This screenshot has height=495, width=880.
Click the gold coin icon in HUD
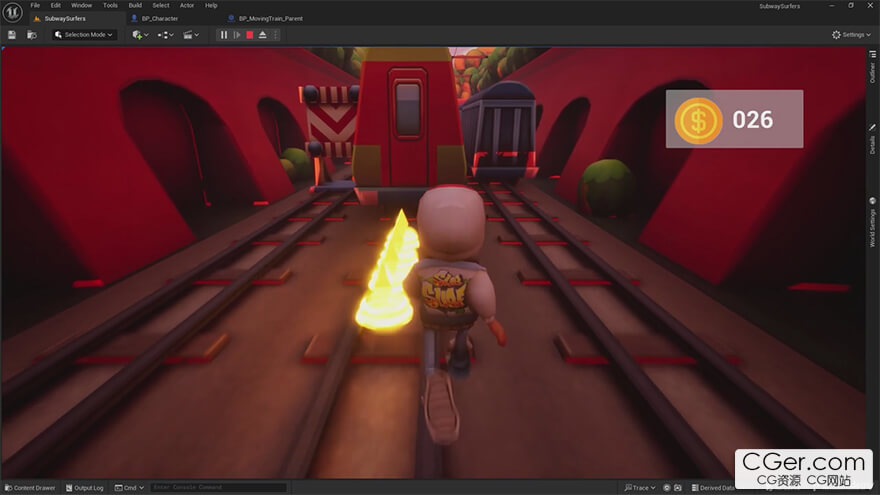point(698,120)
